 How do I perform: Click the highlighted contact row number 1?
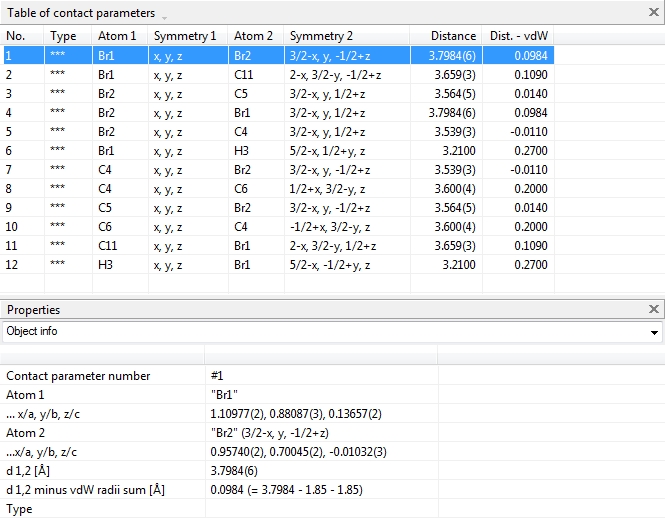pos(22,56)
